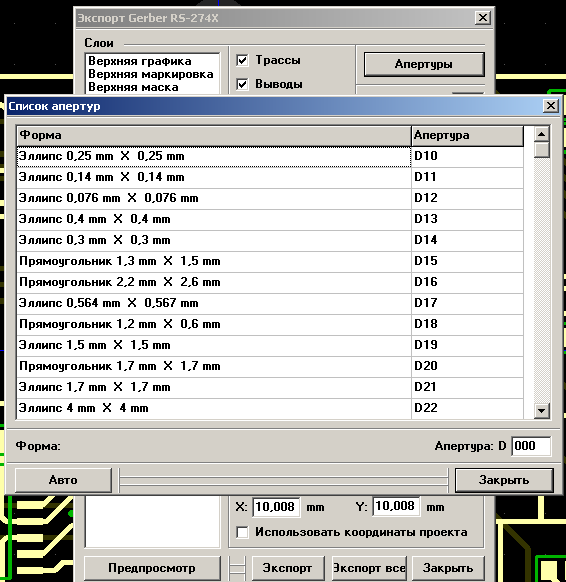Toggle the Выводы checkbox
This screenshot has width=566, height=582.
[242, 84]
